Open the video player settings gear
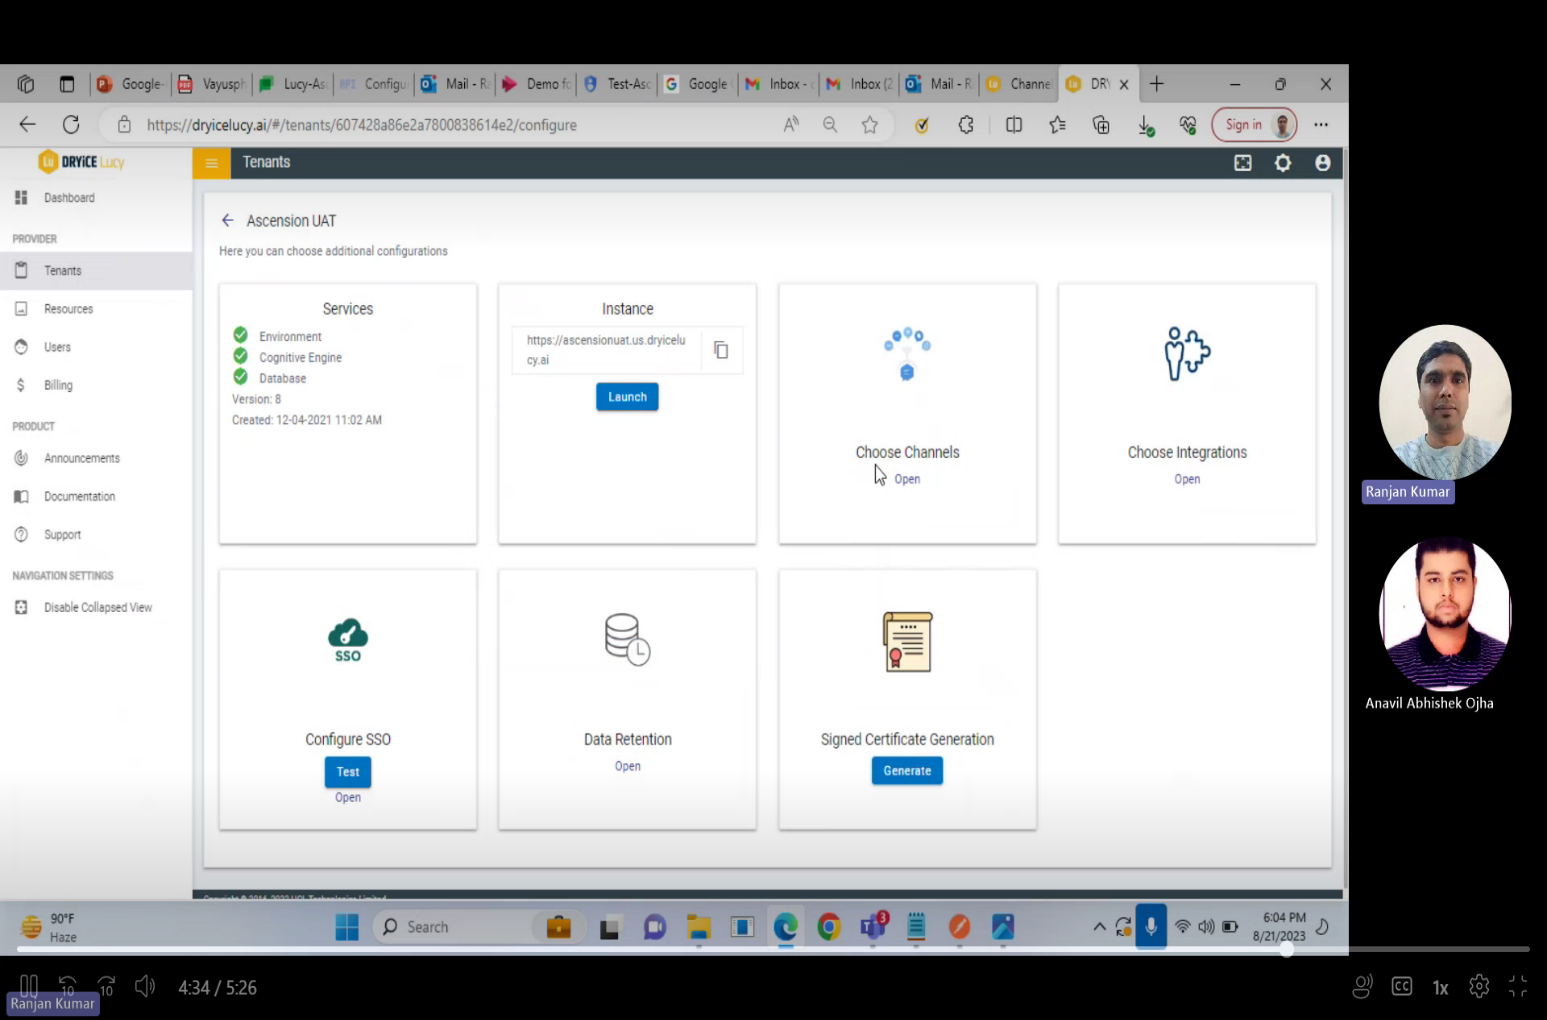Viewport: 1547px width, 1020px height. click(x=1479, y=987)
